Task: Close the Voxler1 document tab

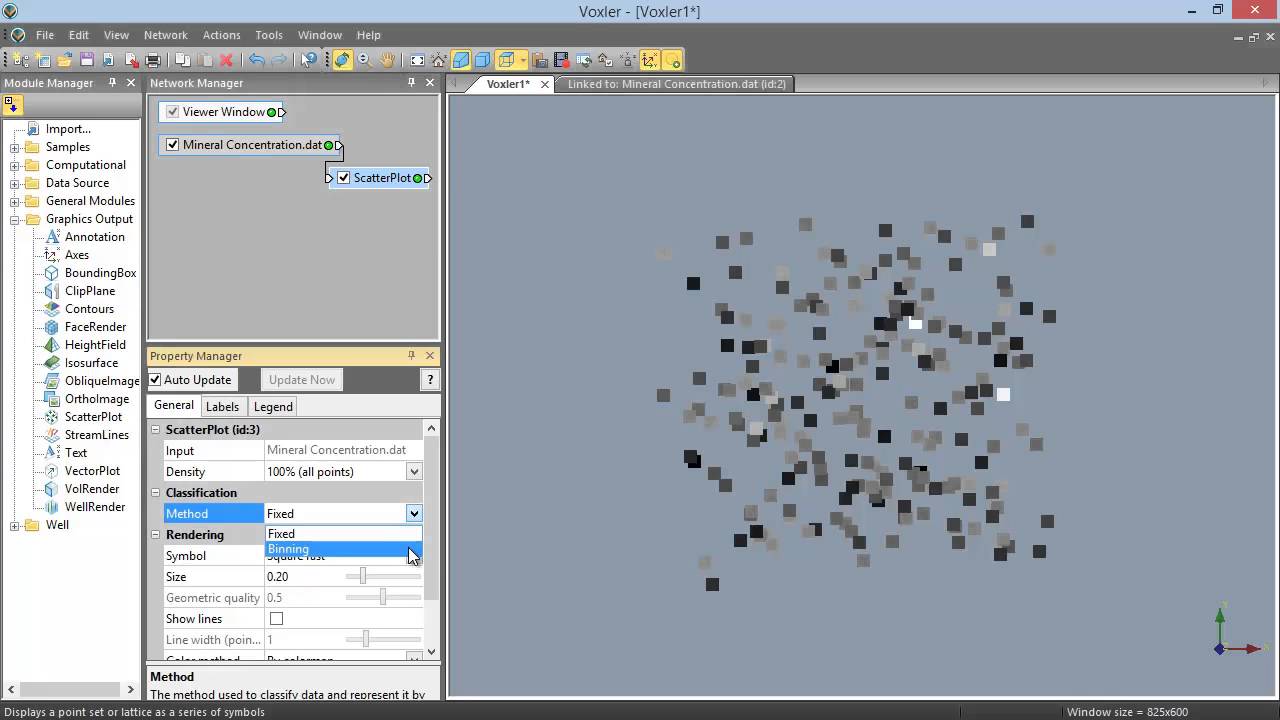Action: pyautogui.click(x=545, y=84)
